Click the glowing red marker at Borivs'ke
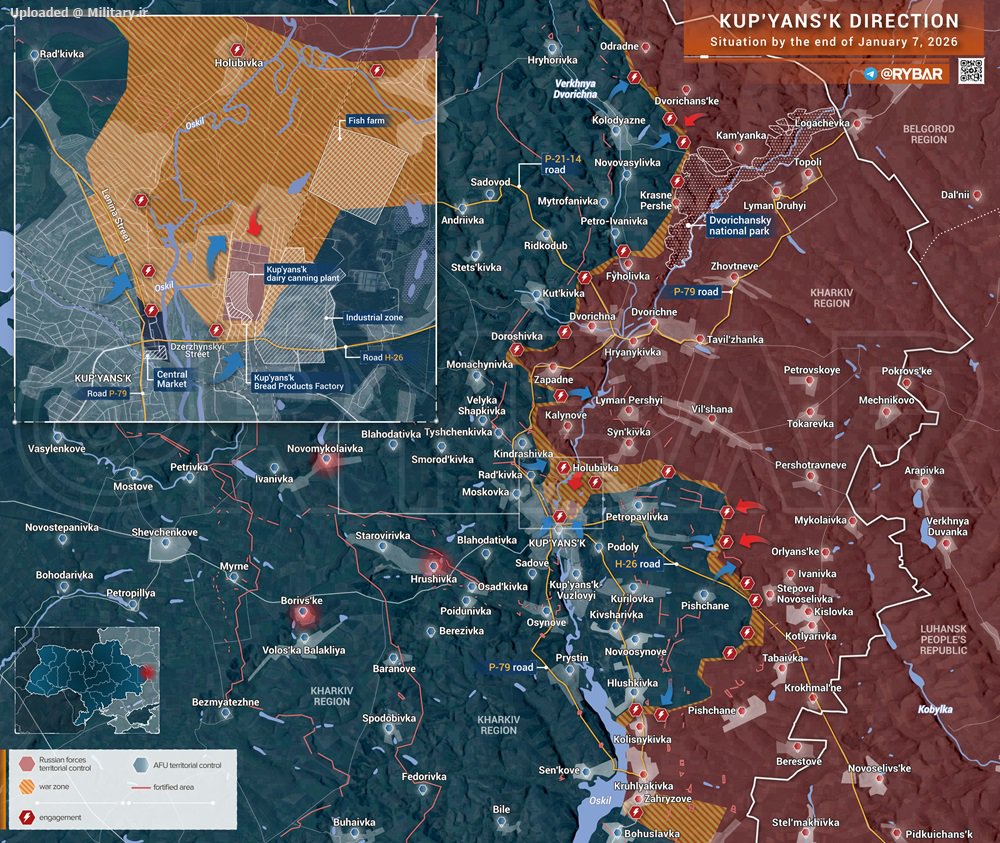The image size is (1000, 843). coord(303,613)
